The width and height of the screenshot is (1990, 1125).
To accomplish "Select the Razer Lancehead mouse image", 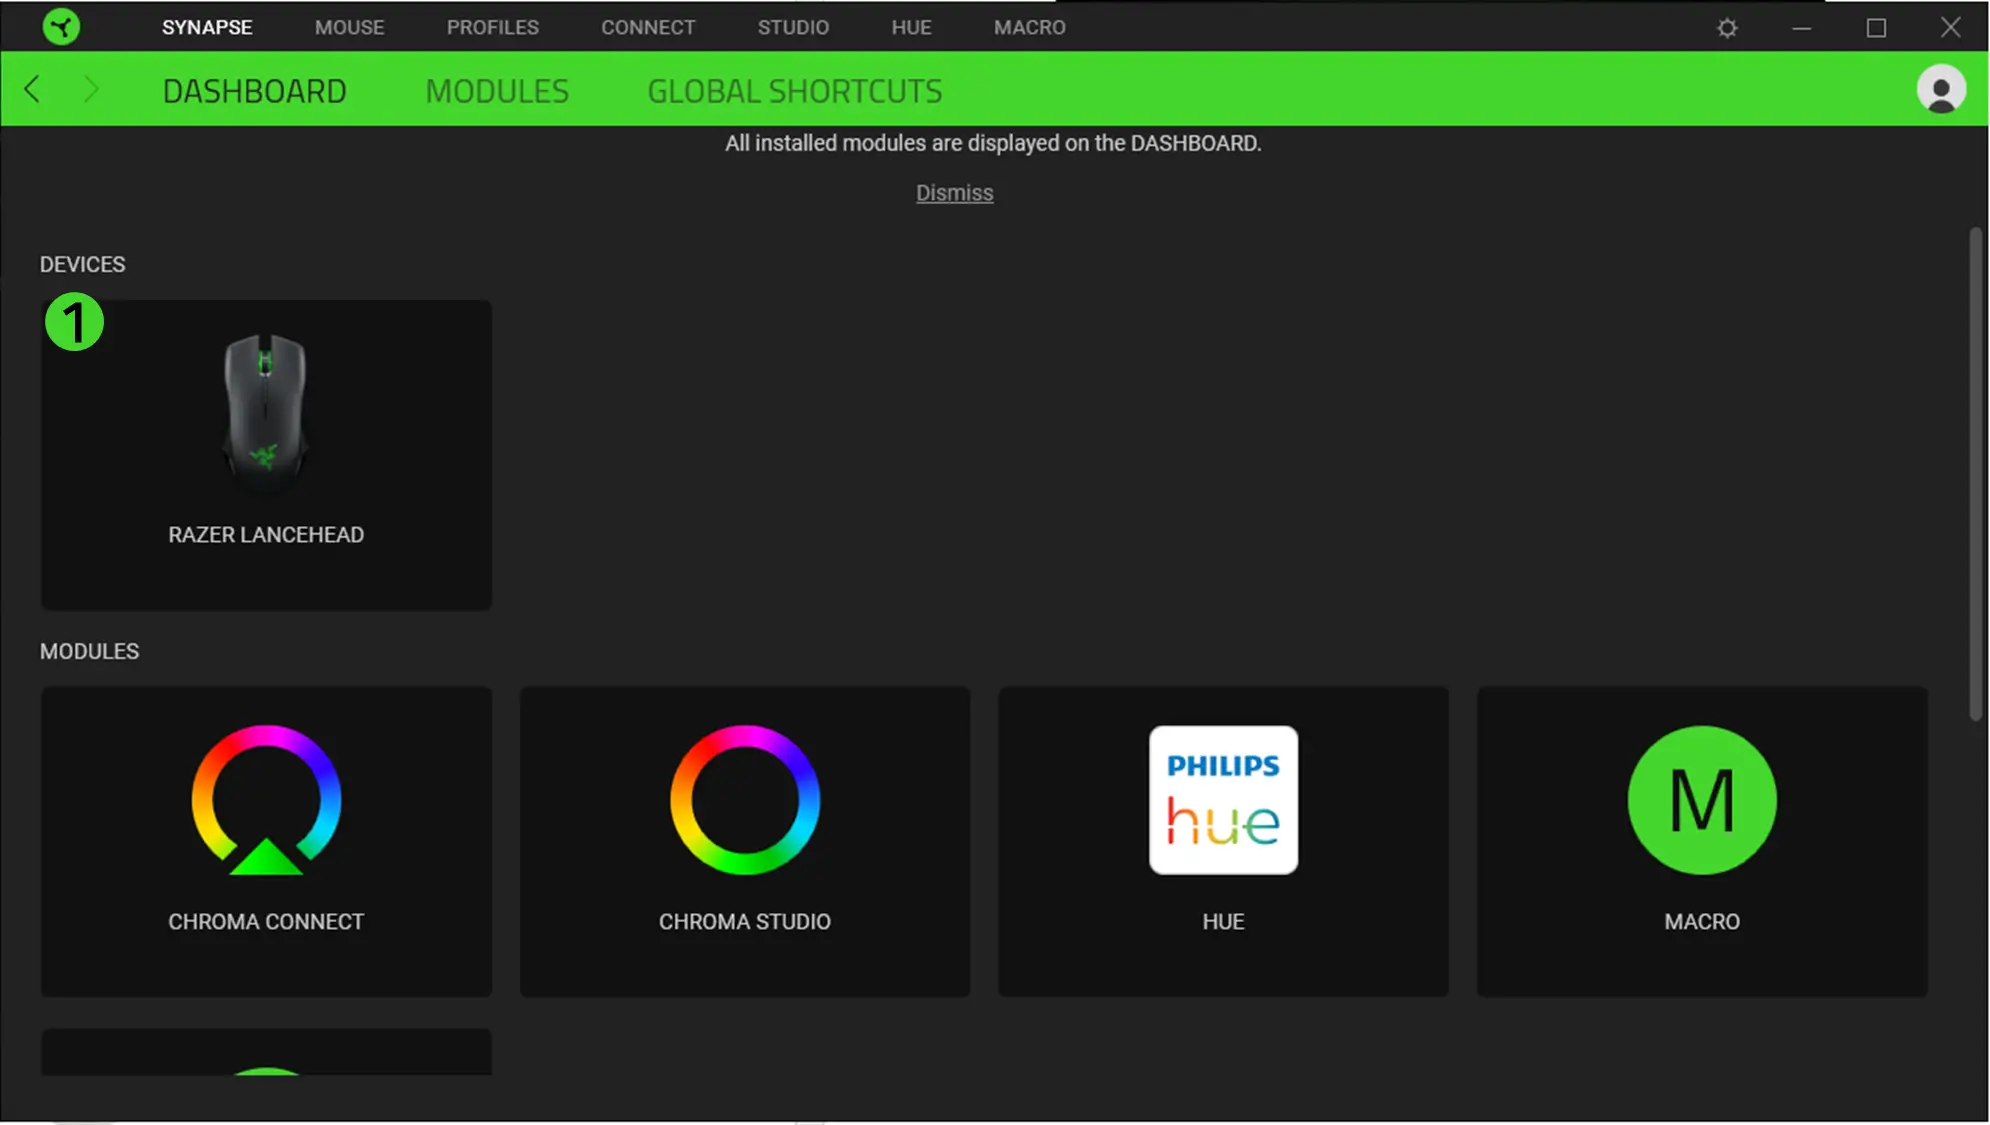I will click(x=265, y=412).
